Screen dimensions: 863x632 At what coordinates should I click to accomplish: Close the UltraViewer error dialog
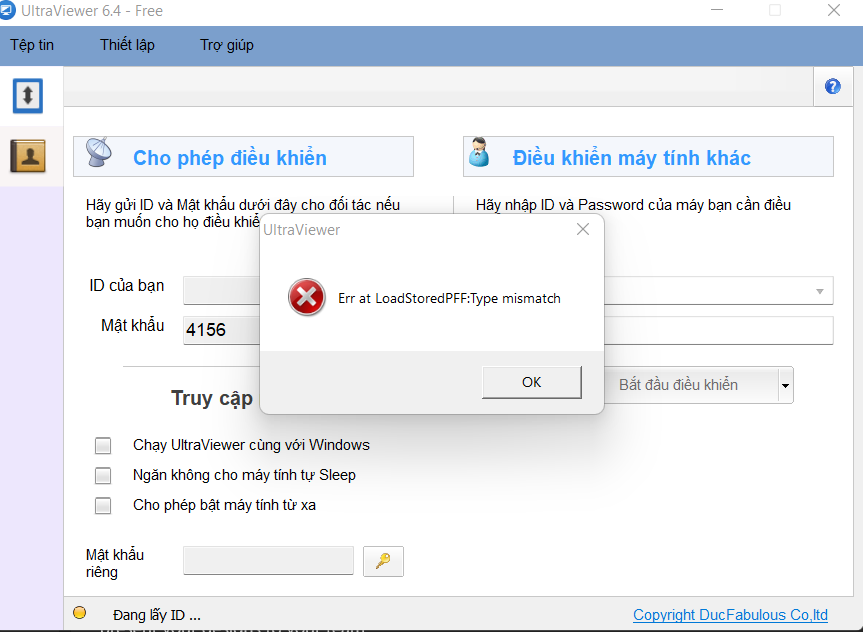point(583,229)
